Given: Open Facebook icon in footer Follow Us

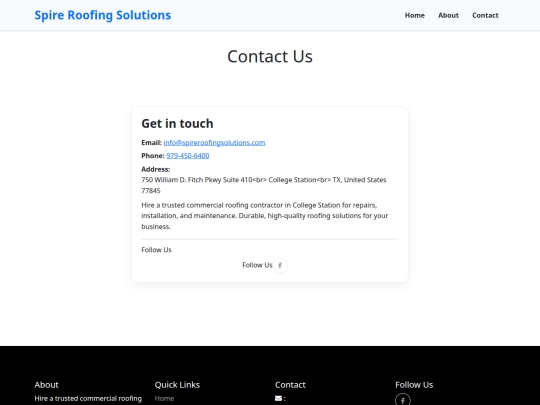Looking at the screenshot, I should click(403, 399).
